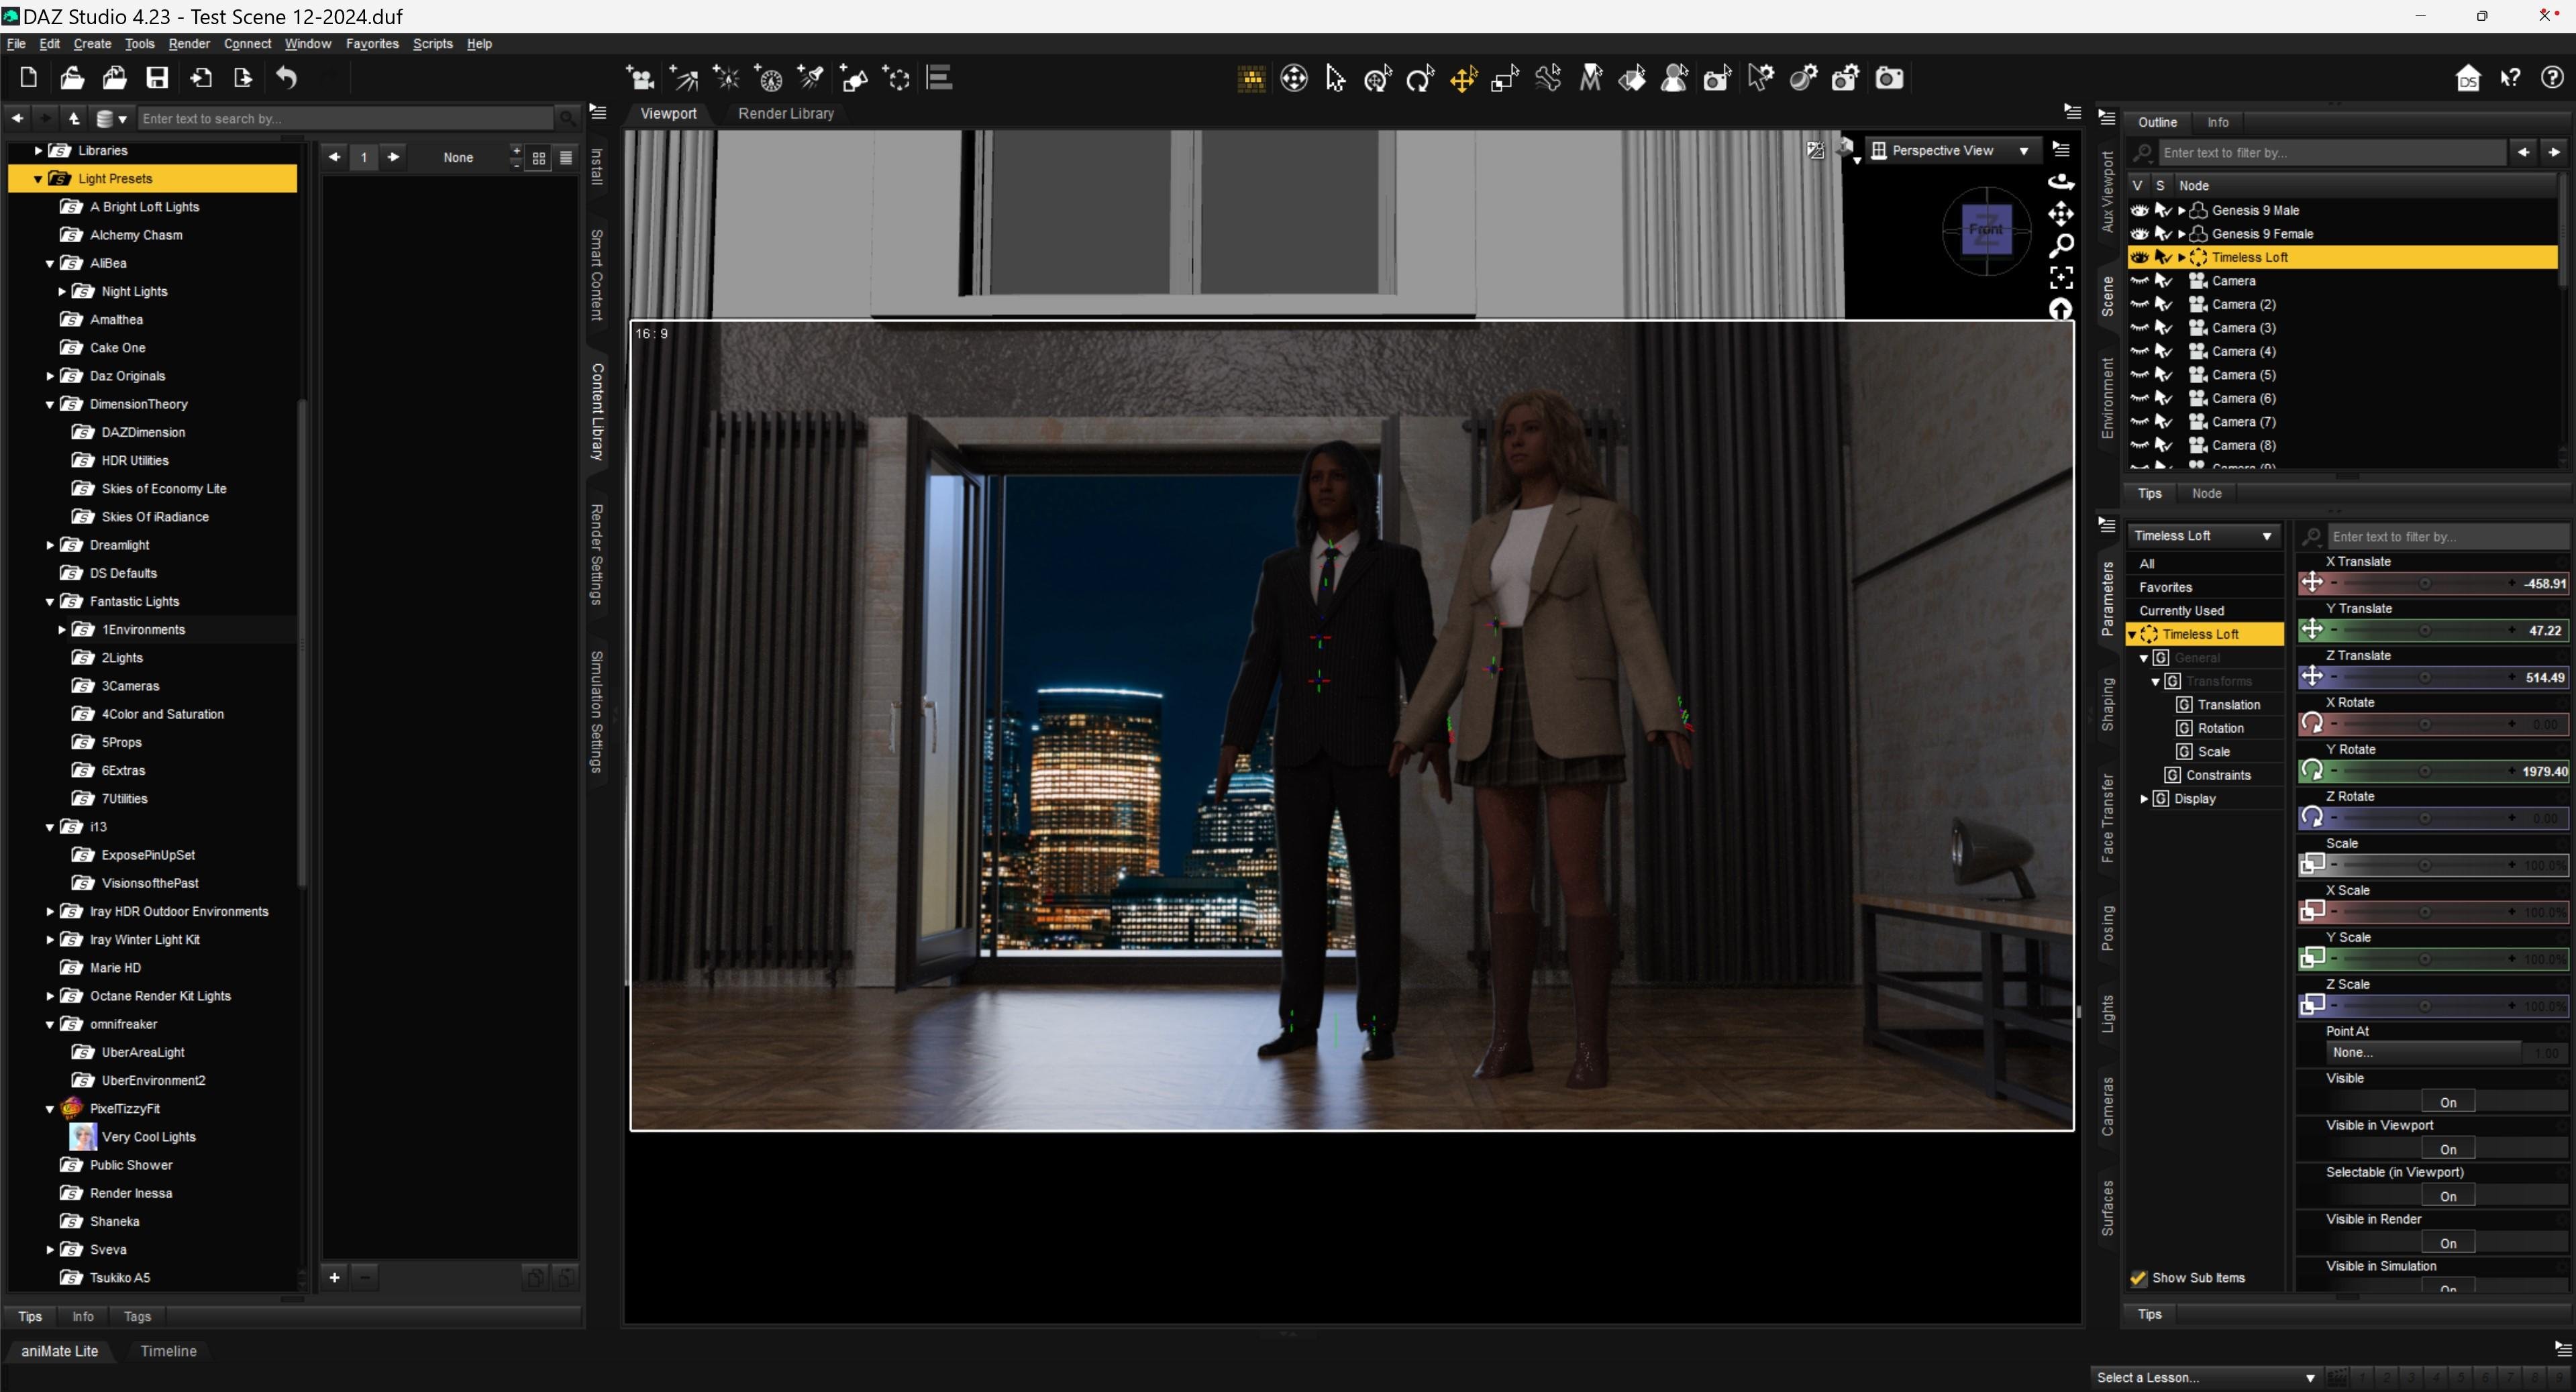
Task: Click the Render camera icon
Action: [1888, 78]
